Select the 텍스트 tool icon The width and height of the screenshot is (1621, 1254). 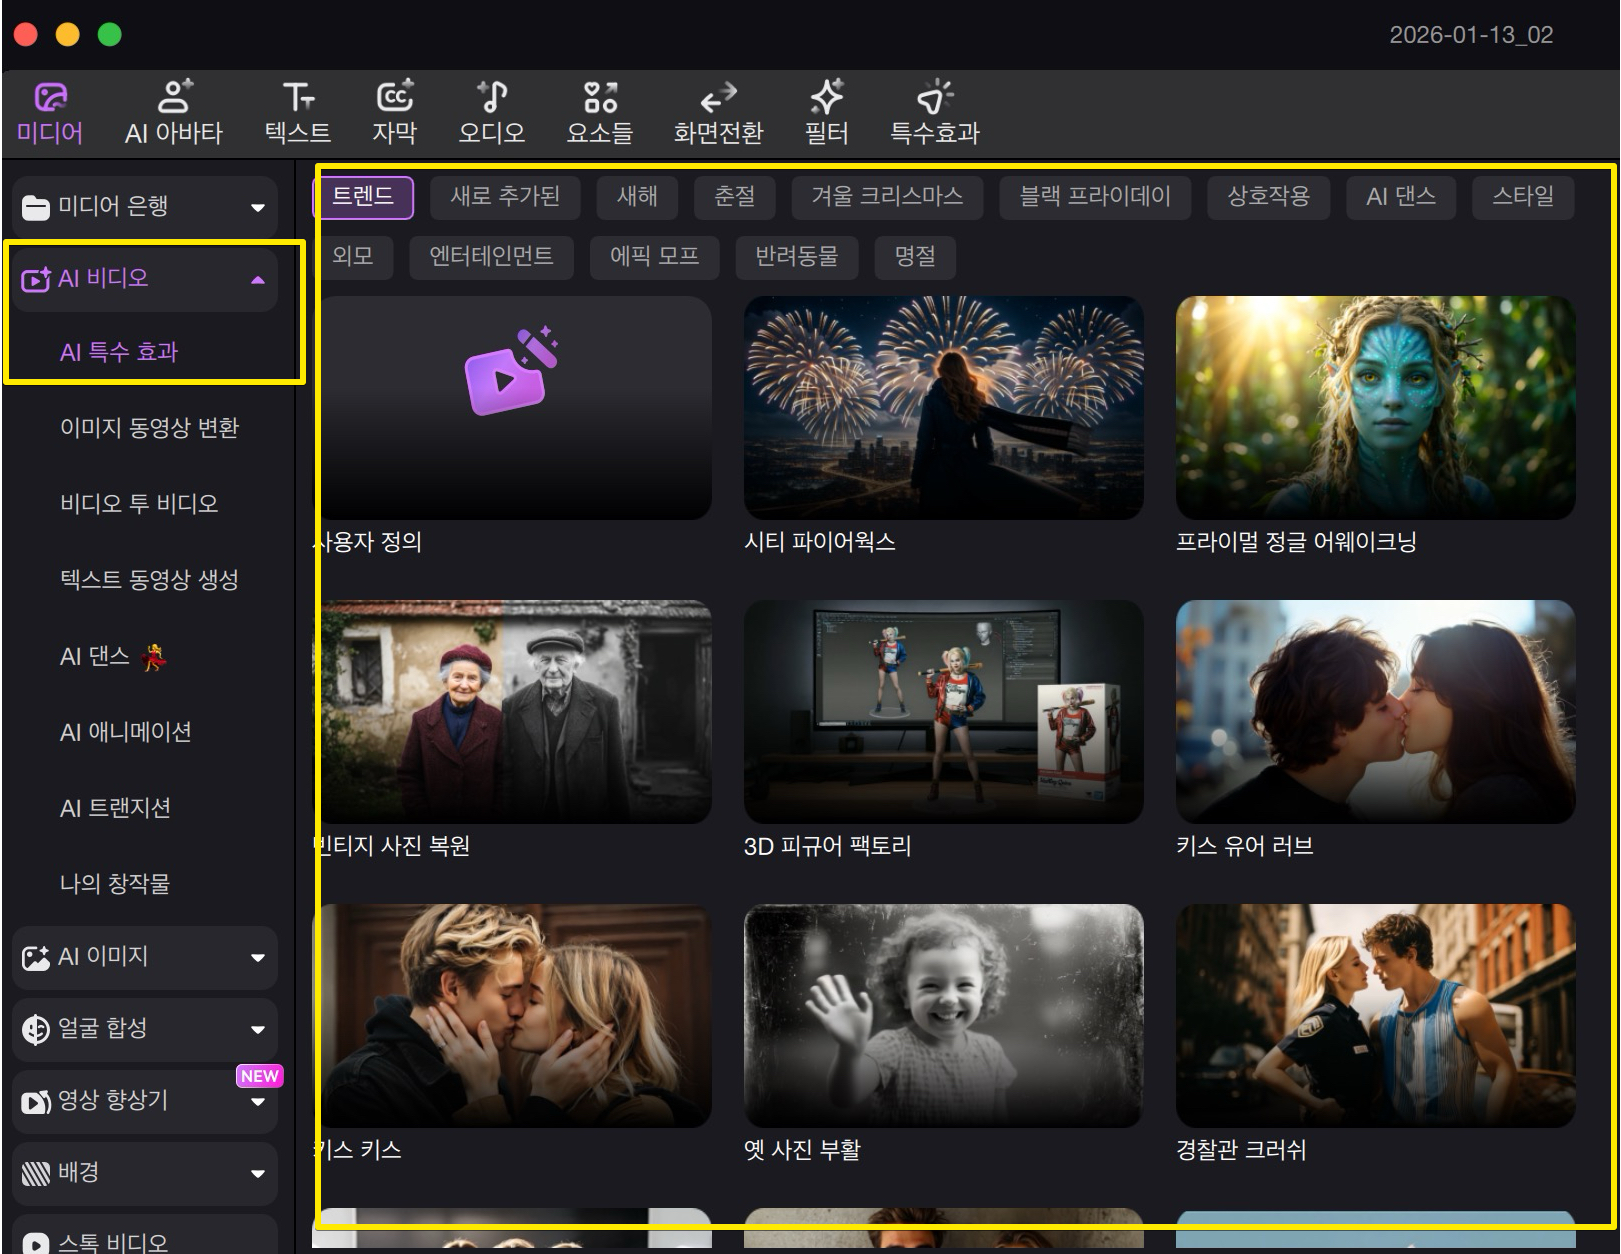298,97
